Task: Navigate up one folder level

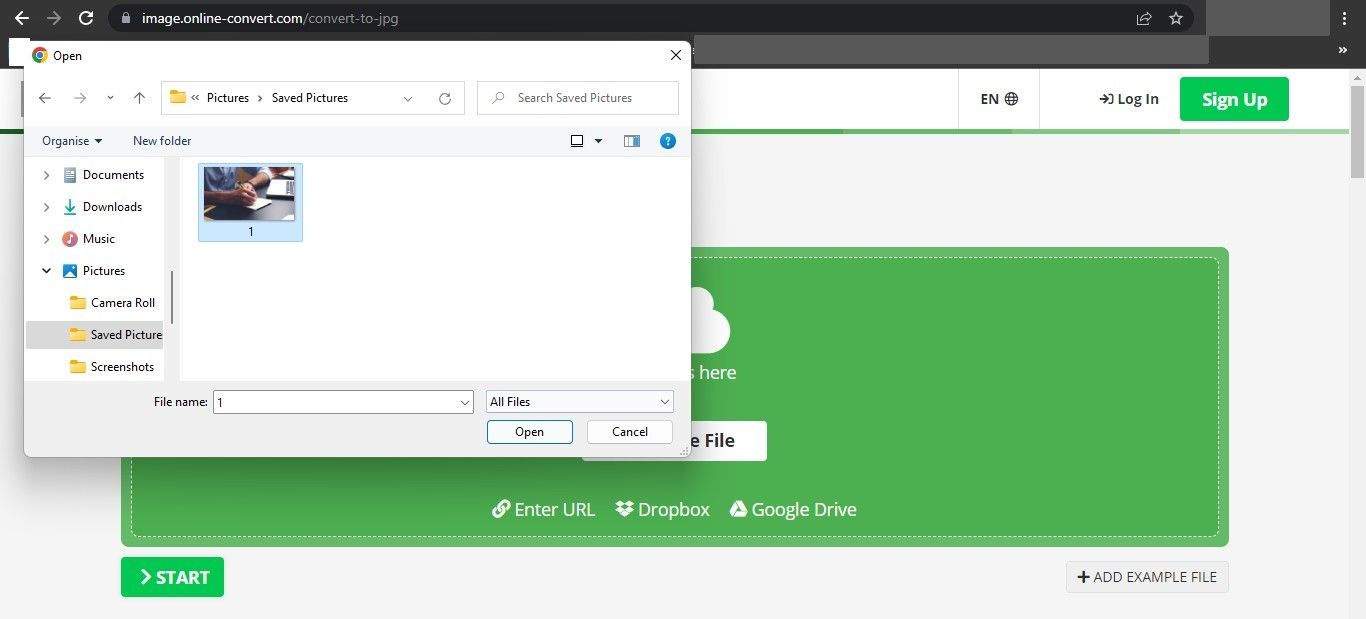Action: tap(139, 97)
